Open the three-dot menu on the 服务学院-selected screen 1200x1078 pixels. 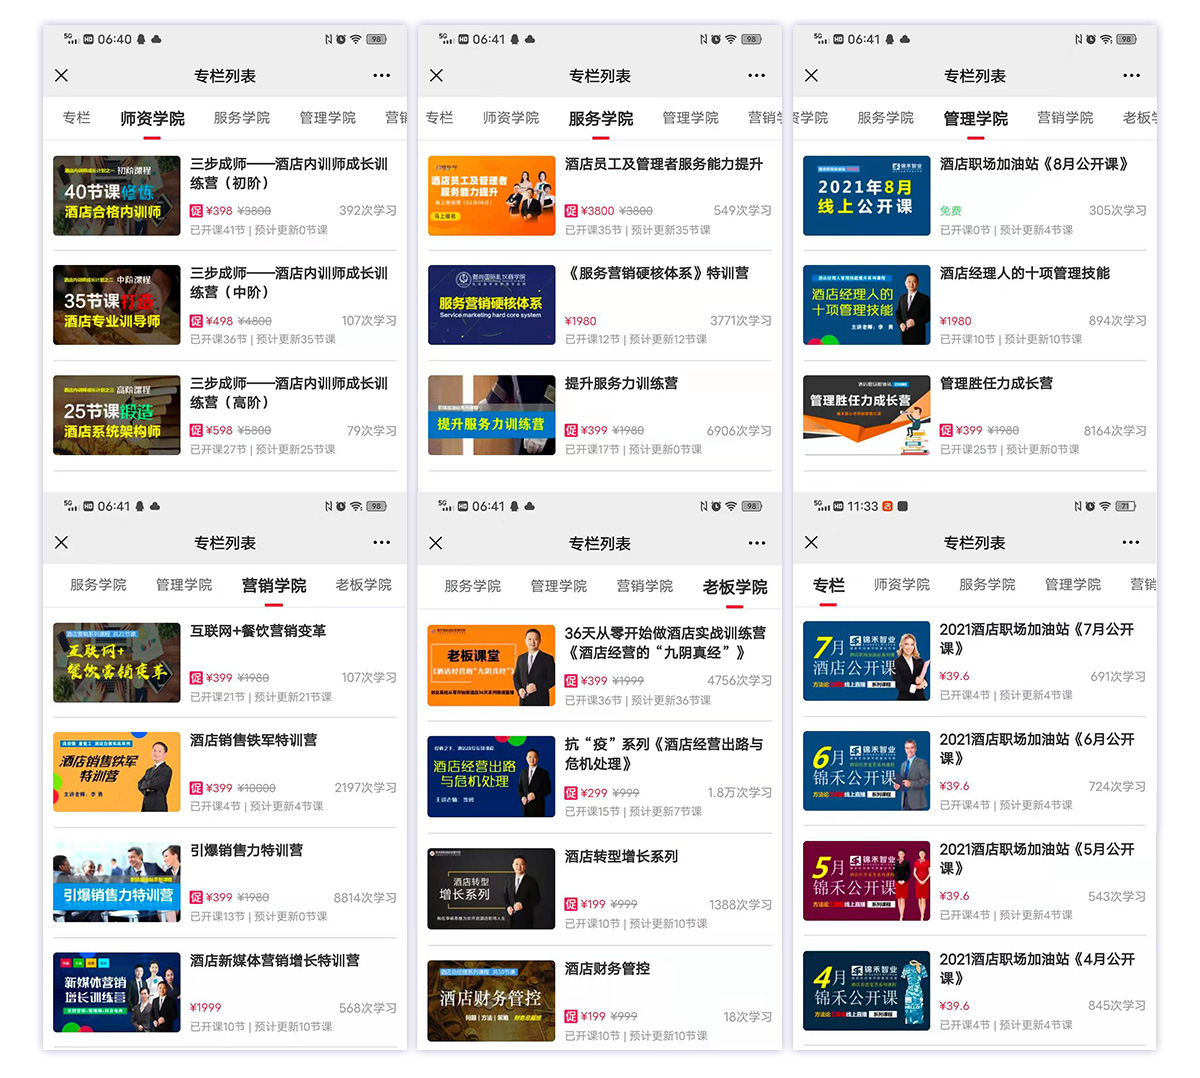point(757,76)
